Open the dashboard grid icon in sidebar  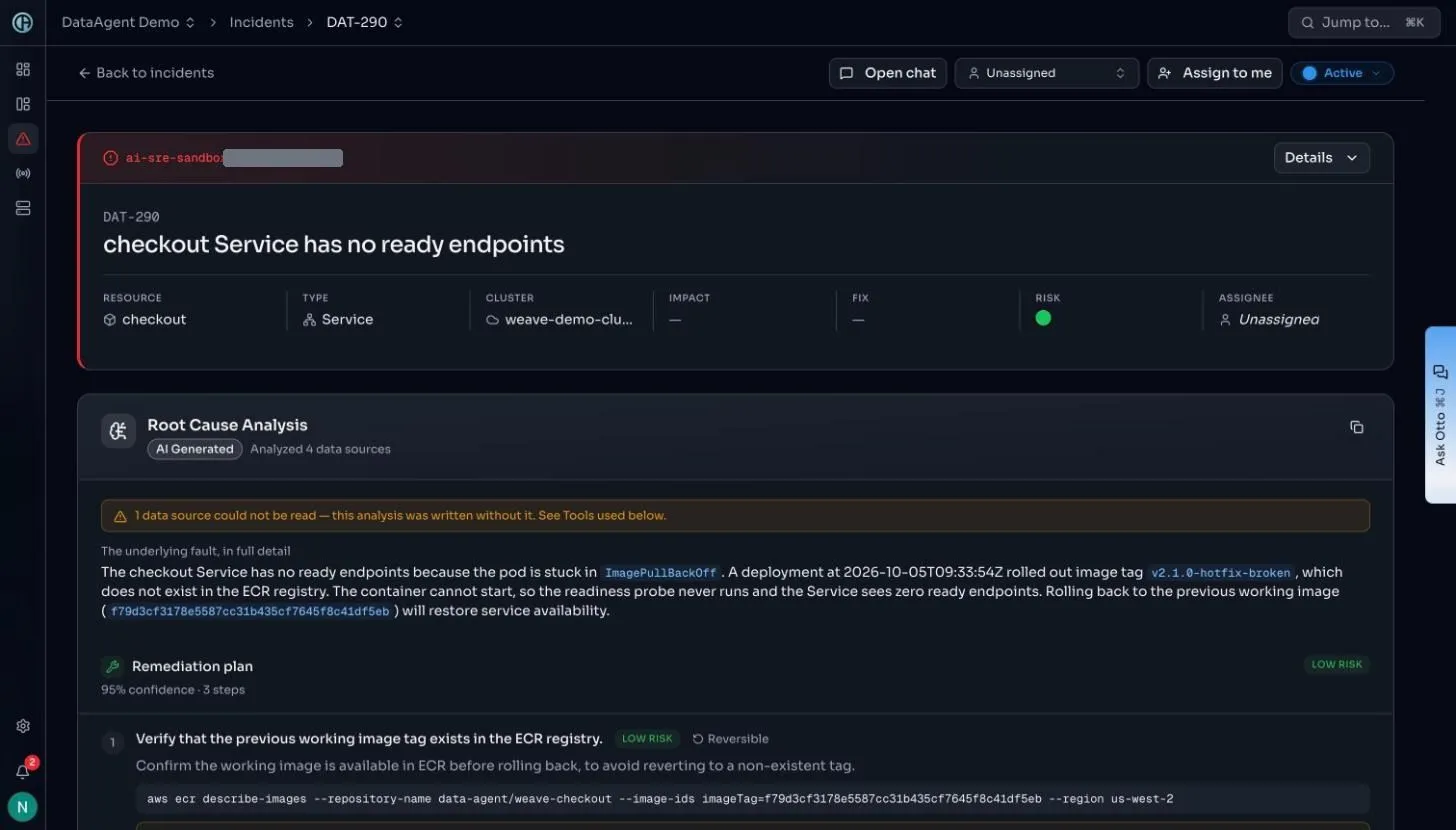click(x=23, y=69)
